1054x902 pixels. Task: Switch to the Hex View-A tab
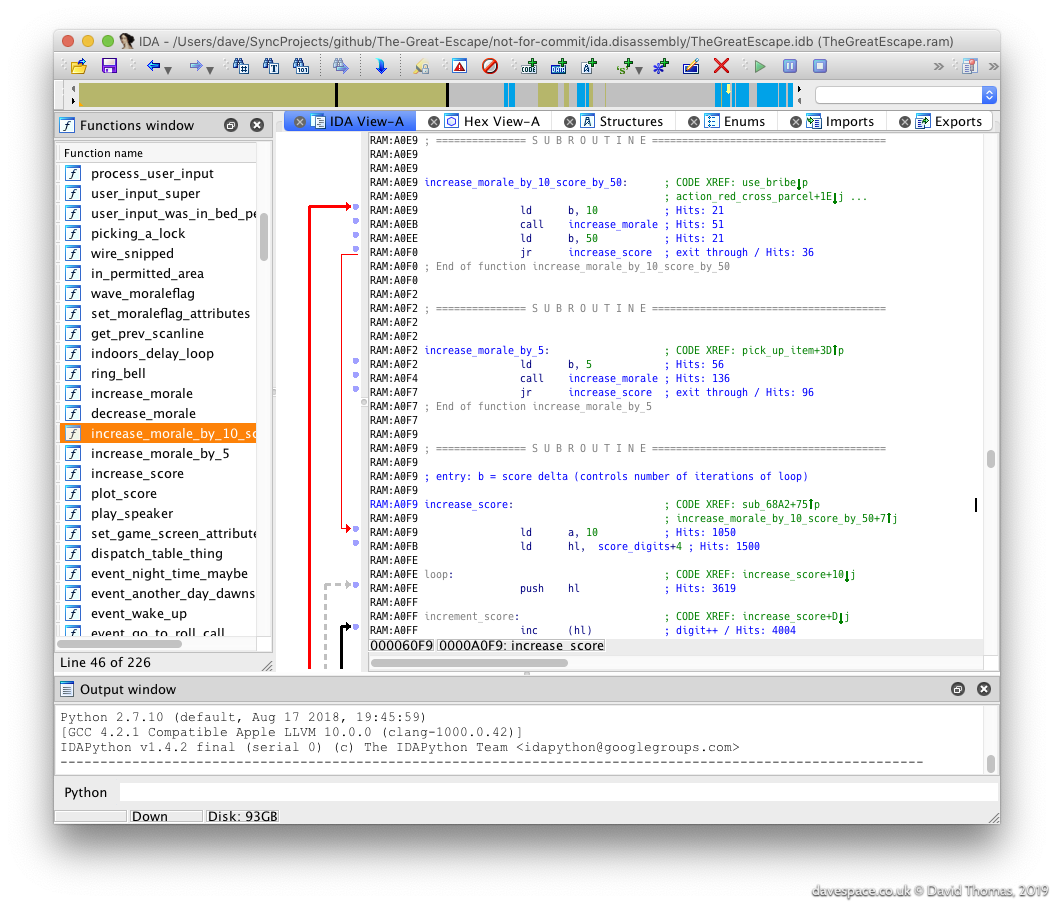click(x=501, y=121)
